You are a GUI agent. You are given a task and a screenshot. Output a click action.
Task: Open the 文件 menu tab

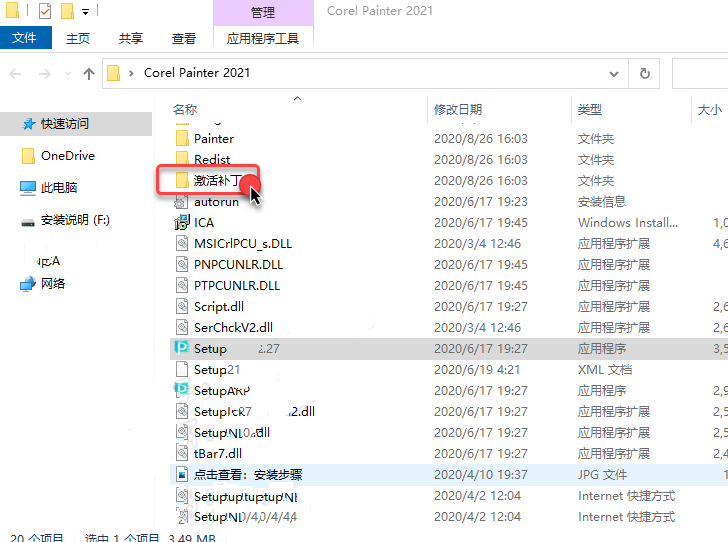(25, 38)
